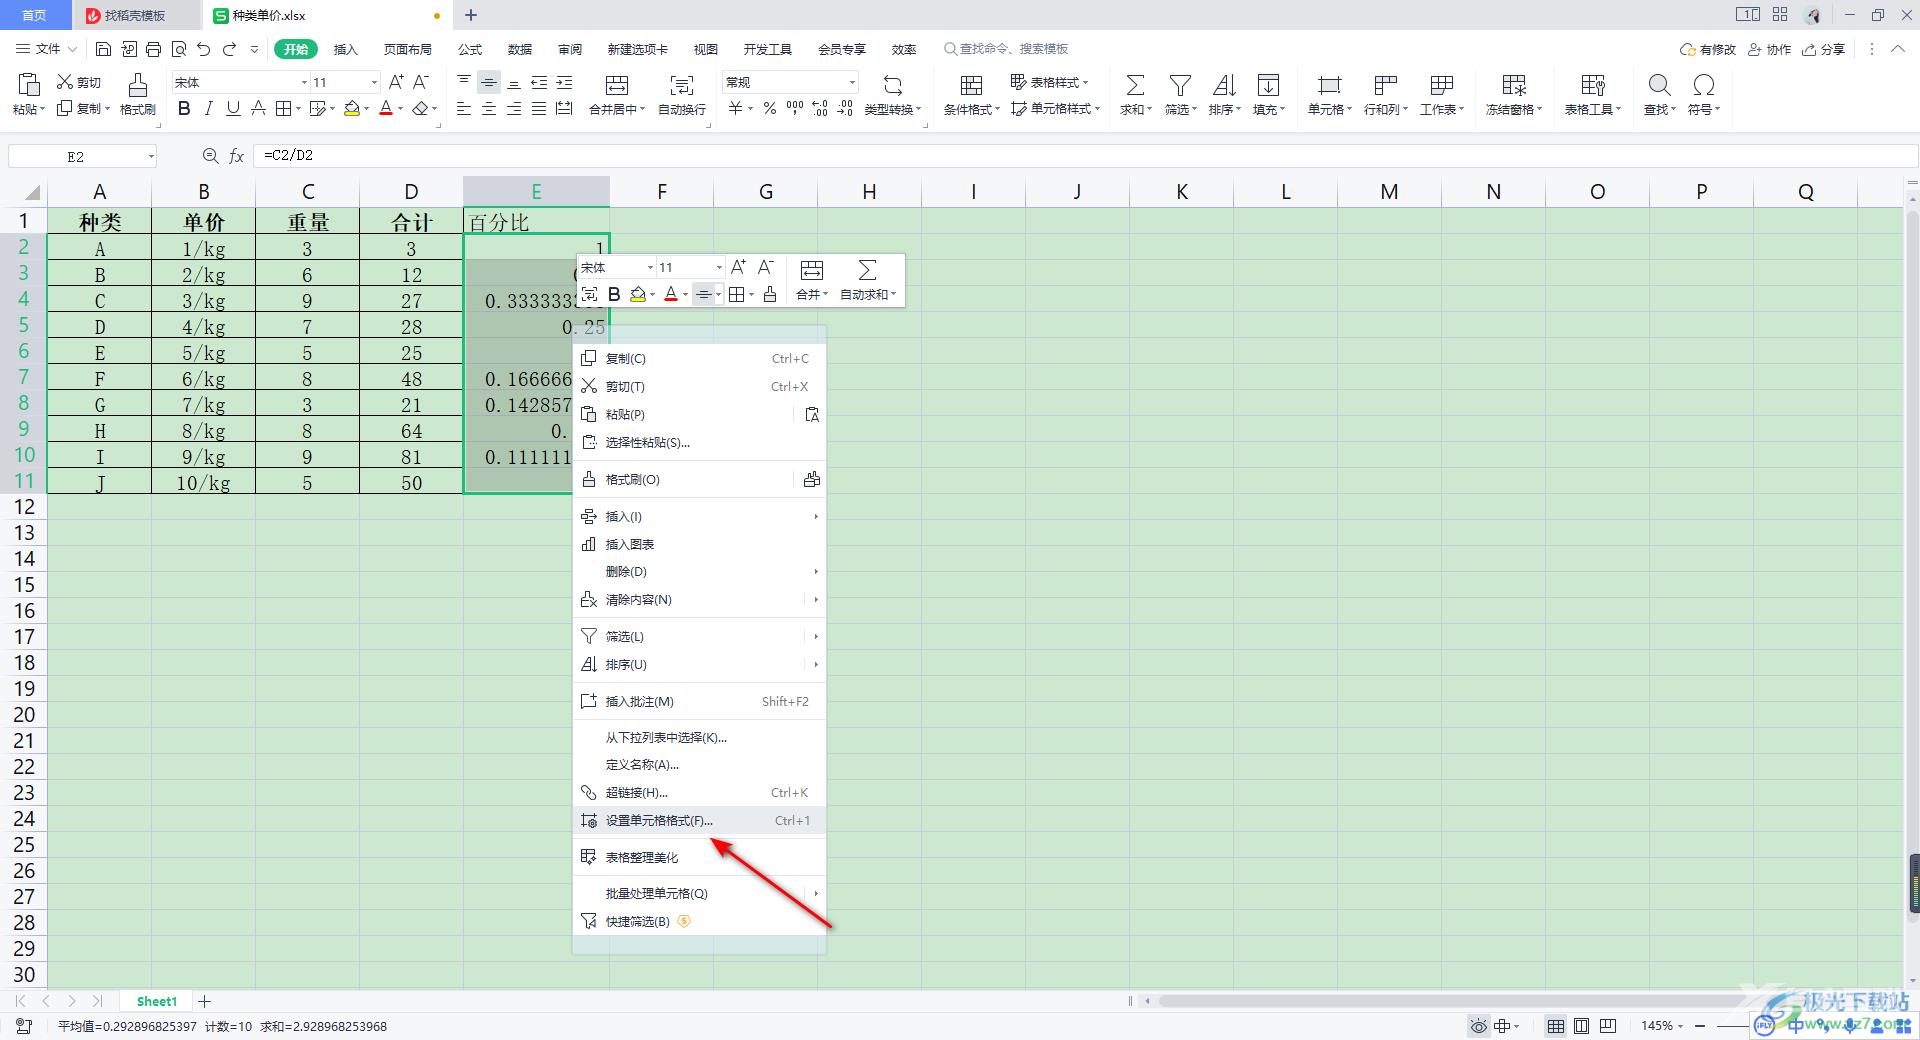The width and height of the screenshot is (1920, 1040).
Task: Click the Strikethrough A icon in ribbon
Action: [x=258, y=109]
